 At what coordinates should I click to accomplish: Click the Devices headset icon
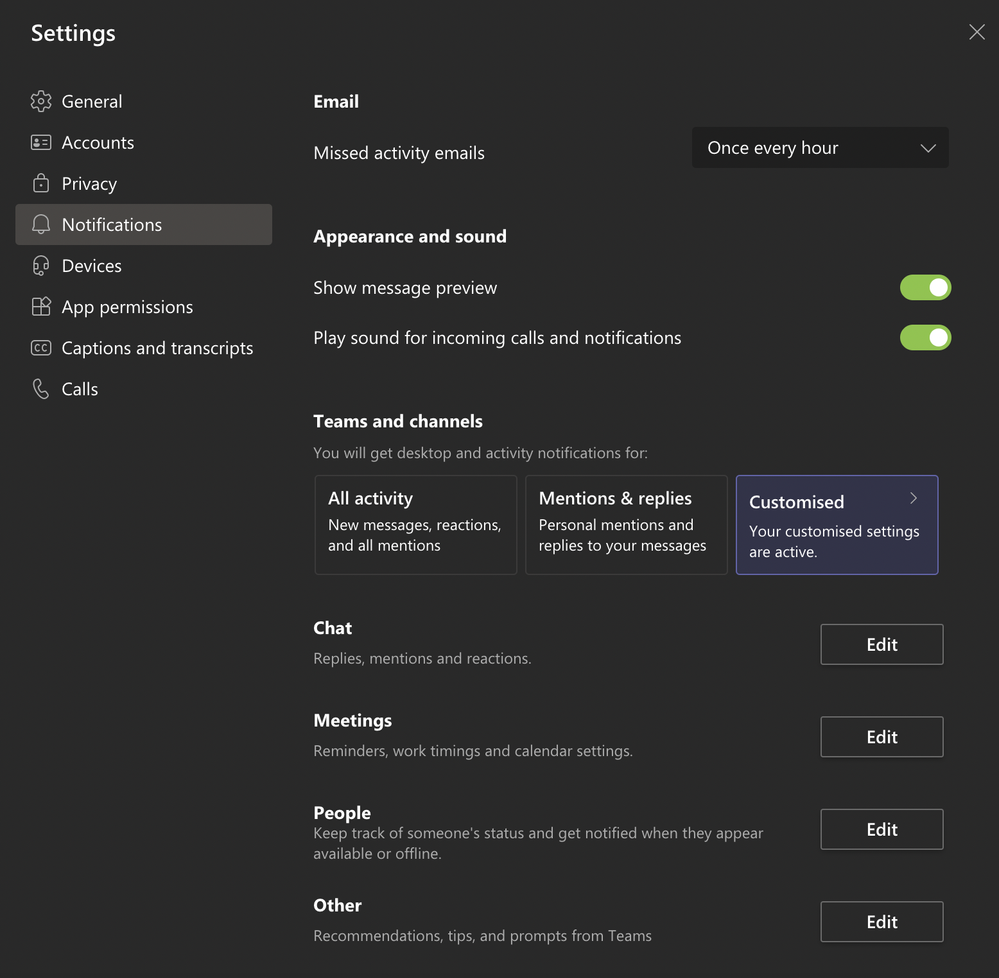coord(41,265)
